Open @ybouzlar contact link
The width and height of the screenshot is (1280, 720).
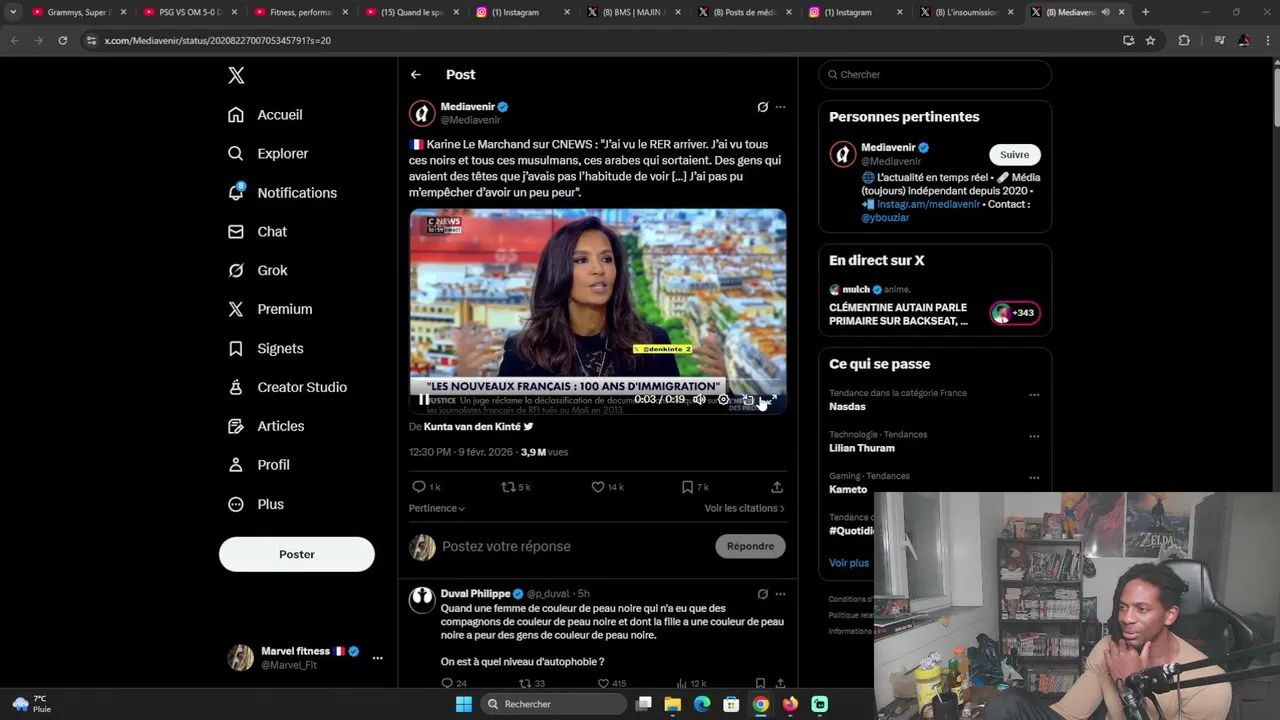(x=885, y=218)
